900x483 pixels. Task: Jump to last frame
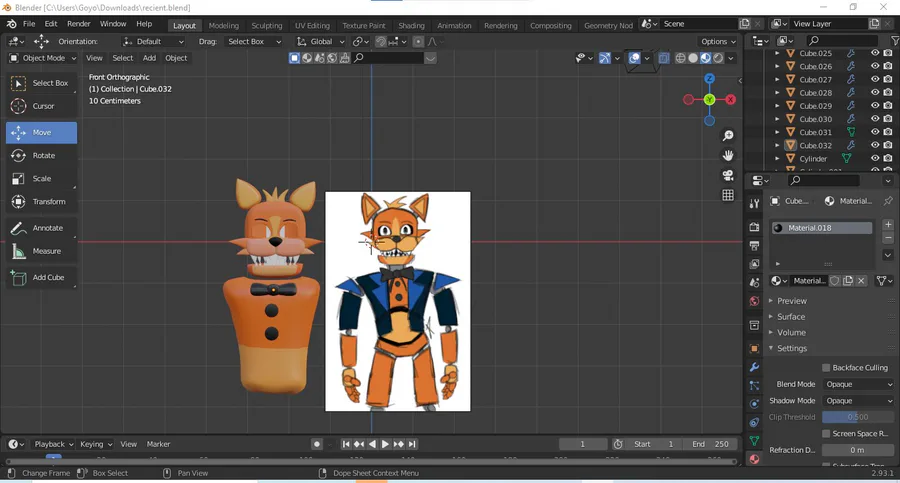pyautogui.click(x=412, y=444)
